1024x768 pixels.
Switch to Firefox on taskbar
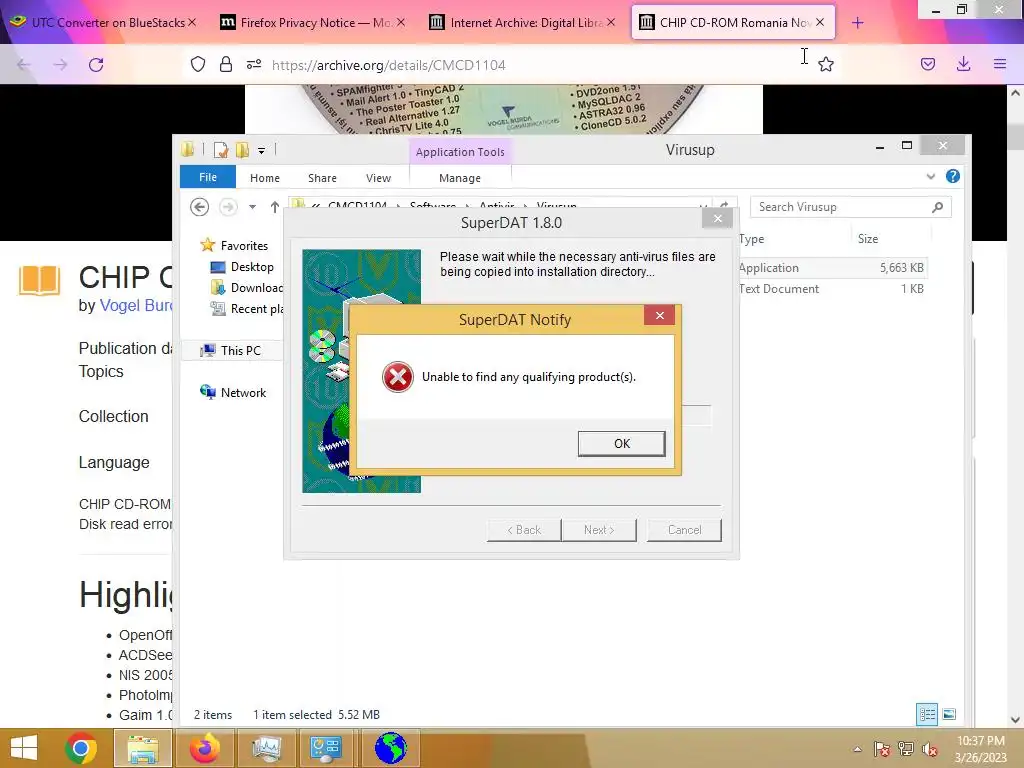204,748
